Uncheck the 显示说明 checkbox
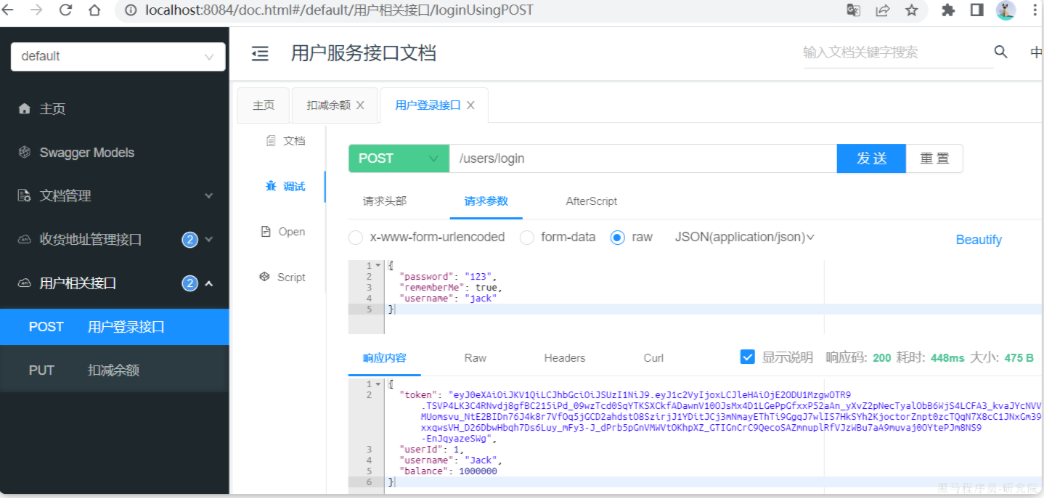 [748, 357]
